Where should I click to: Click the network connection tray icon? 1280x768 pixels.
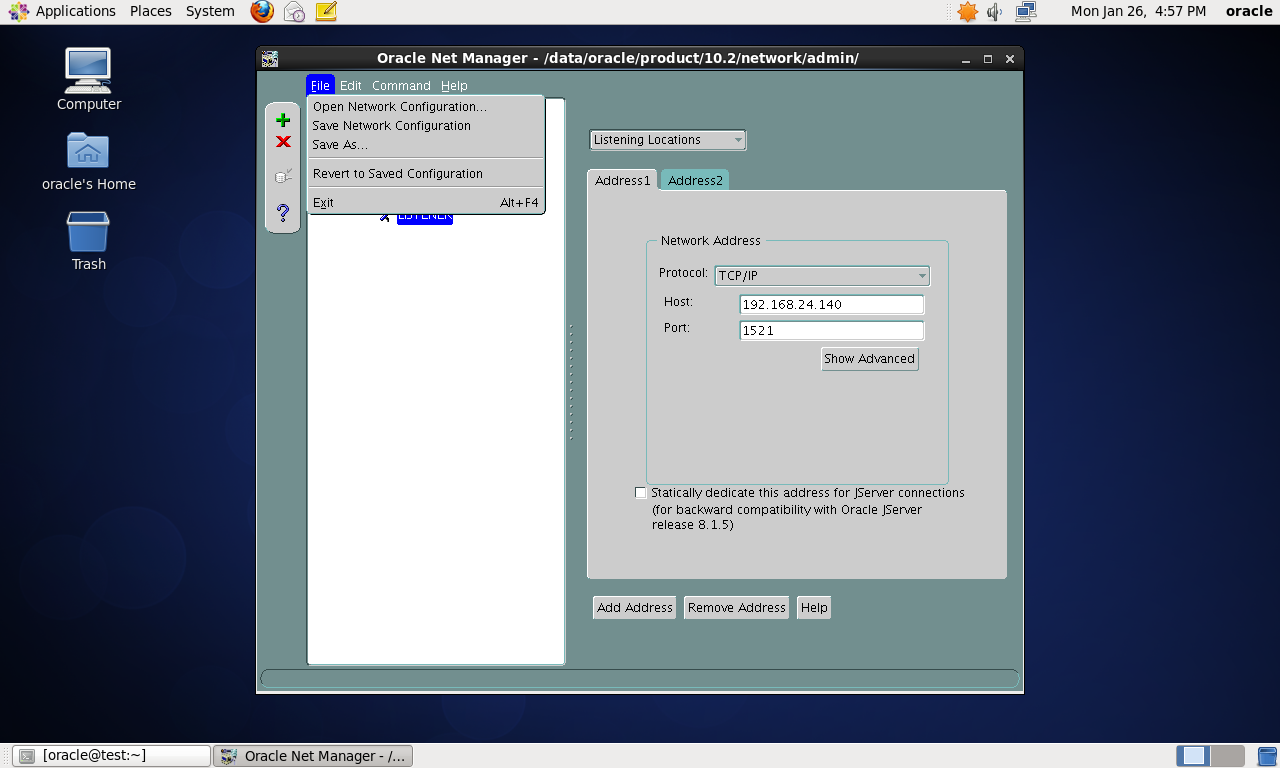point(1025,11)
